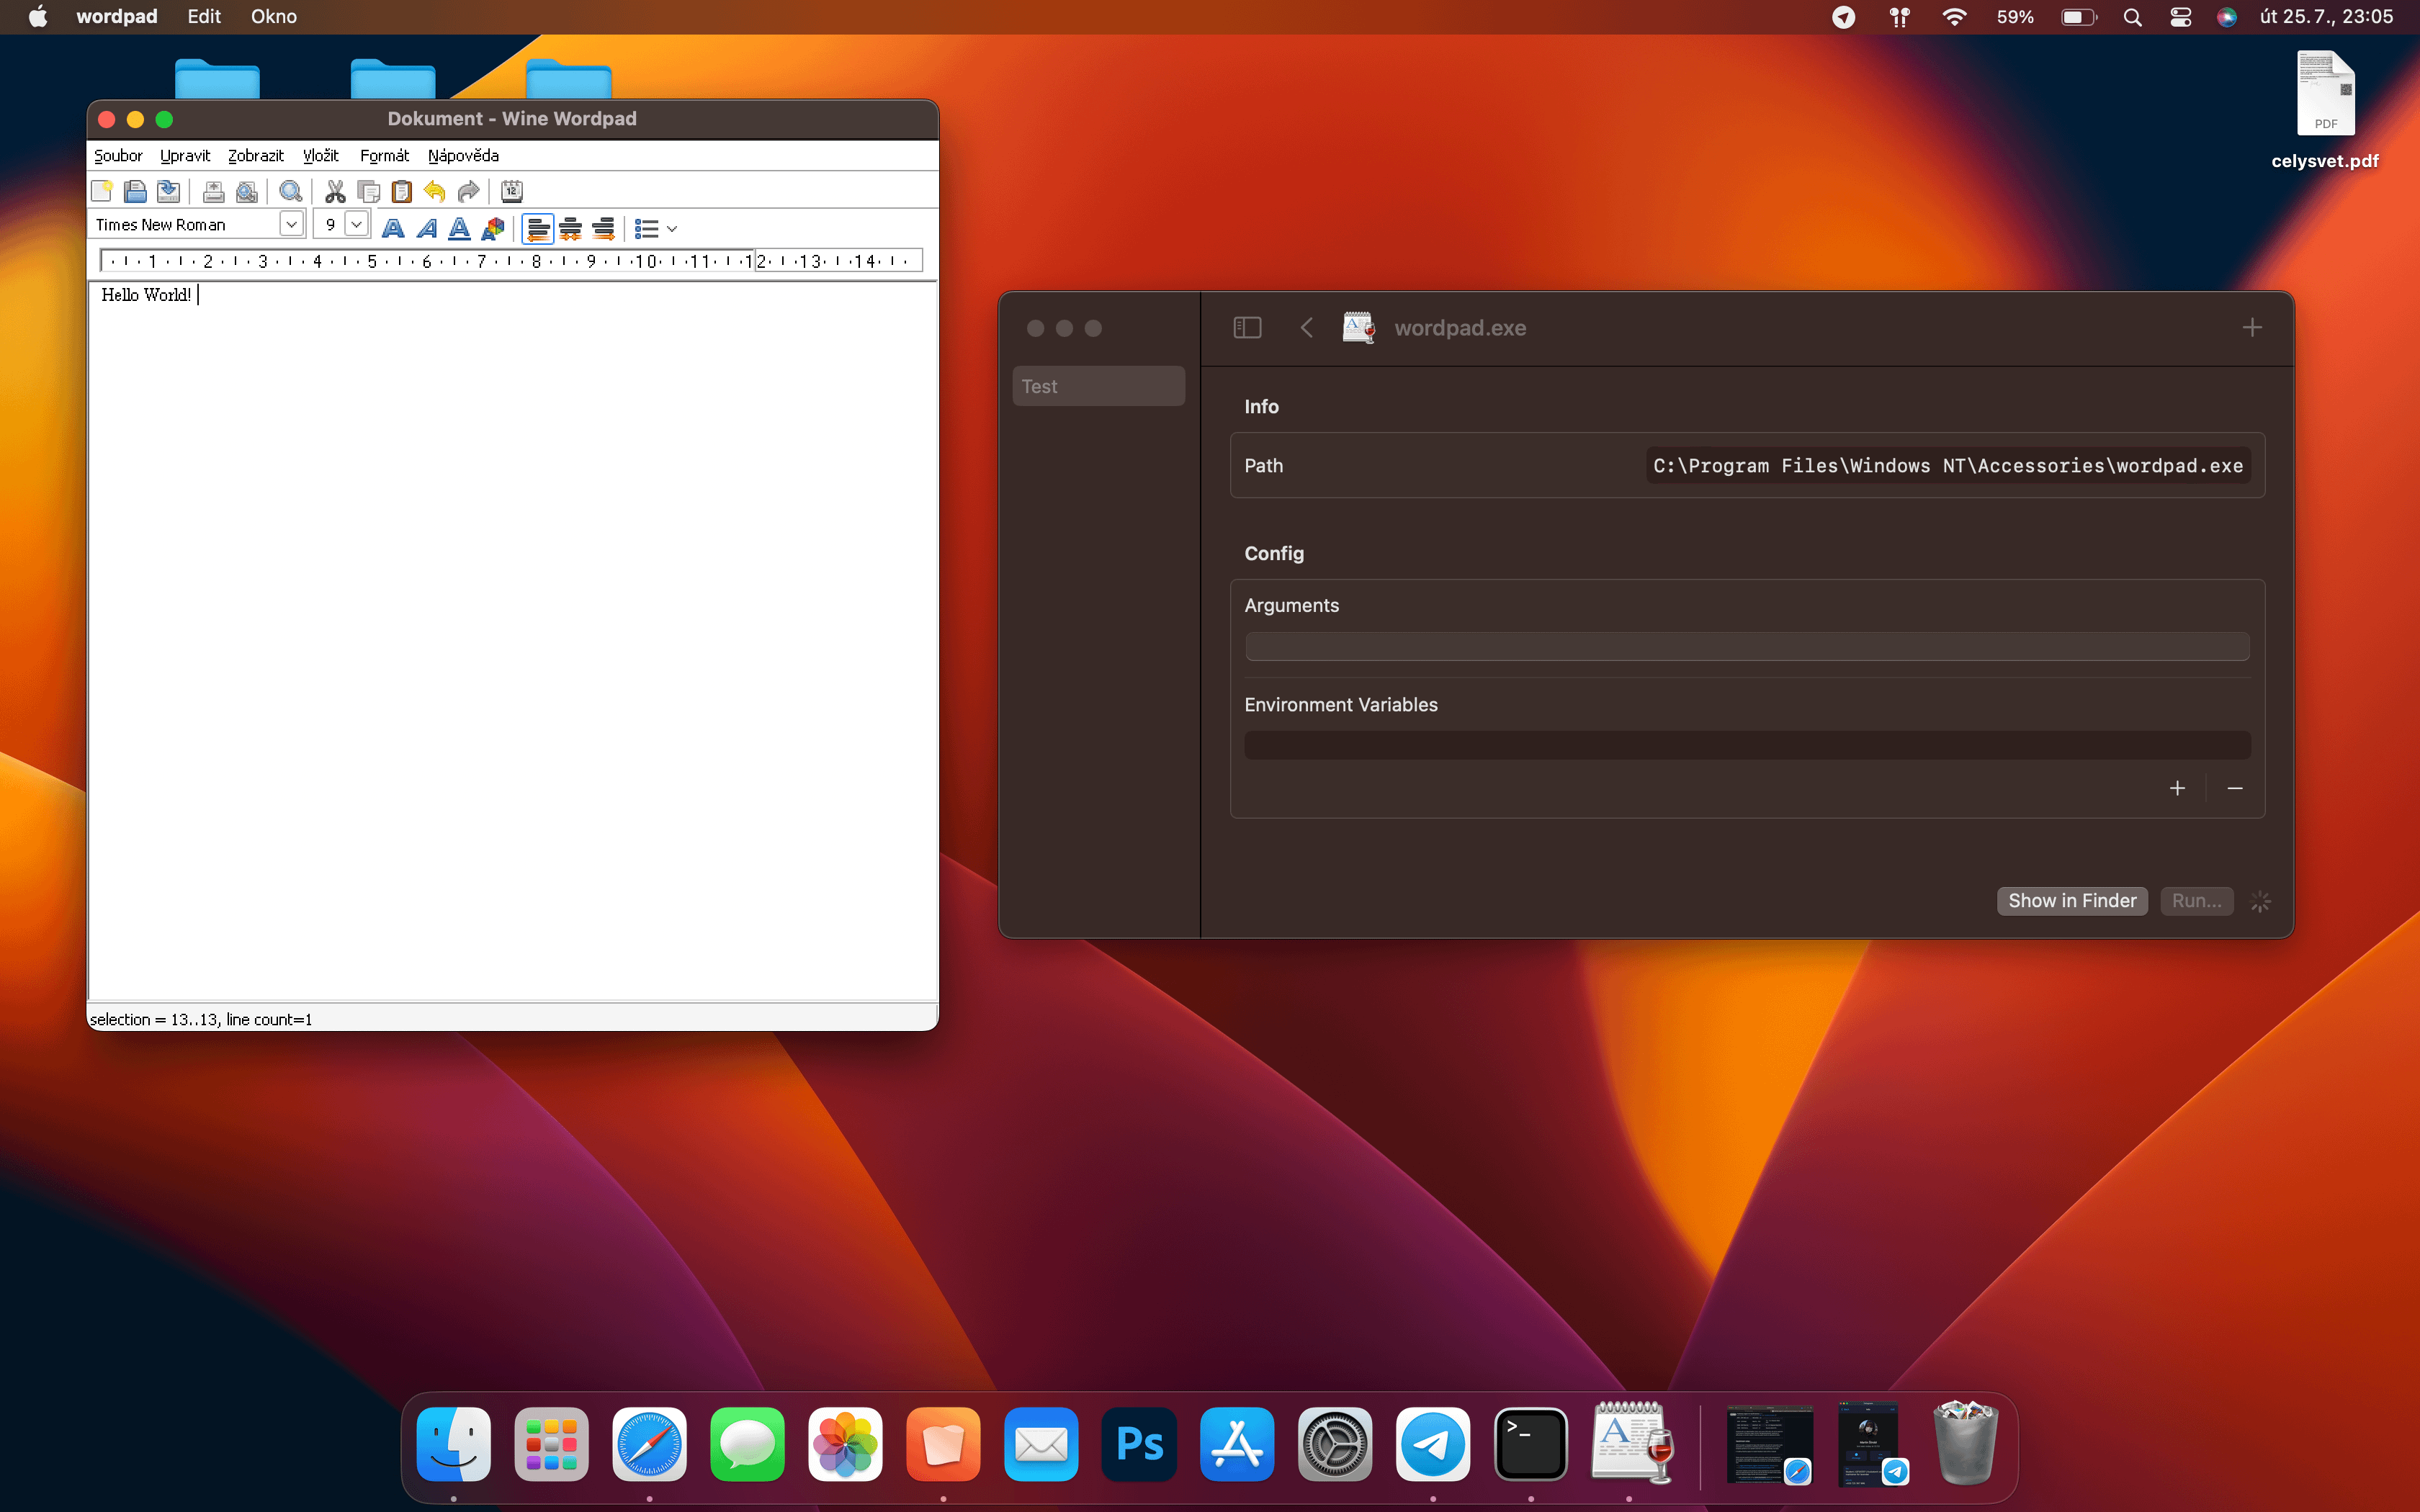The image size is (2420, 1512).
Task: Open Terminal from the Dock
Action: [x=1531, y=1444]
